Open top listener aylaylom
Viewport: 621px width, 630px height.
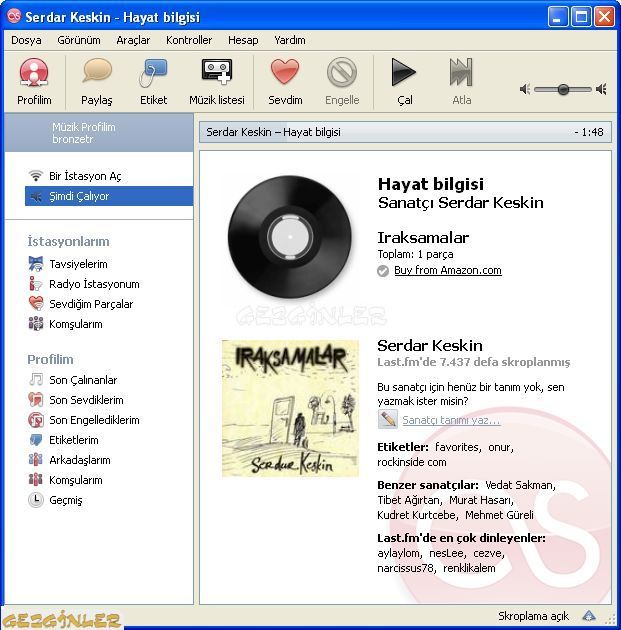tap(398, 554)
